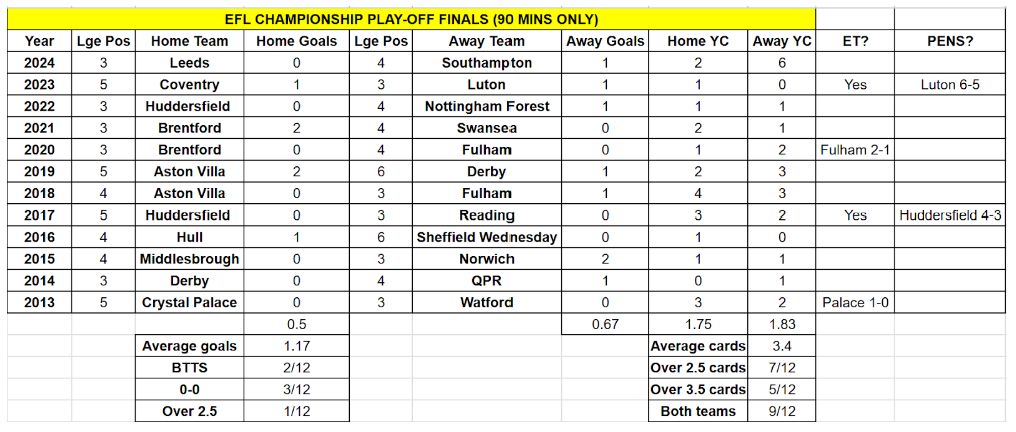Select the yellow EFL Championship title cell
This screenshot has width=1016, height=432.
411,19
